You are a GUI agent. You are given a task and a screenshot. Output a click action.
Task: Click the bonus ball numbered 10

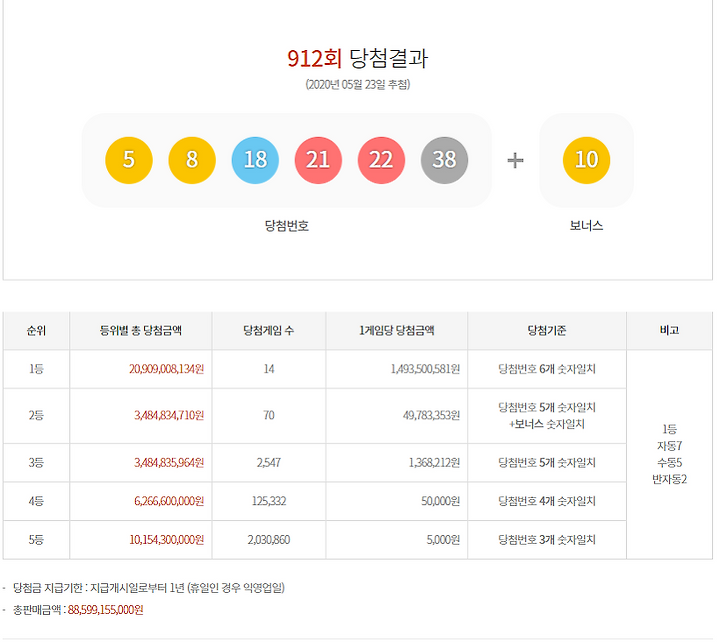[586, 160]
